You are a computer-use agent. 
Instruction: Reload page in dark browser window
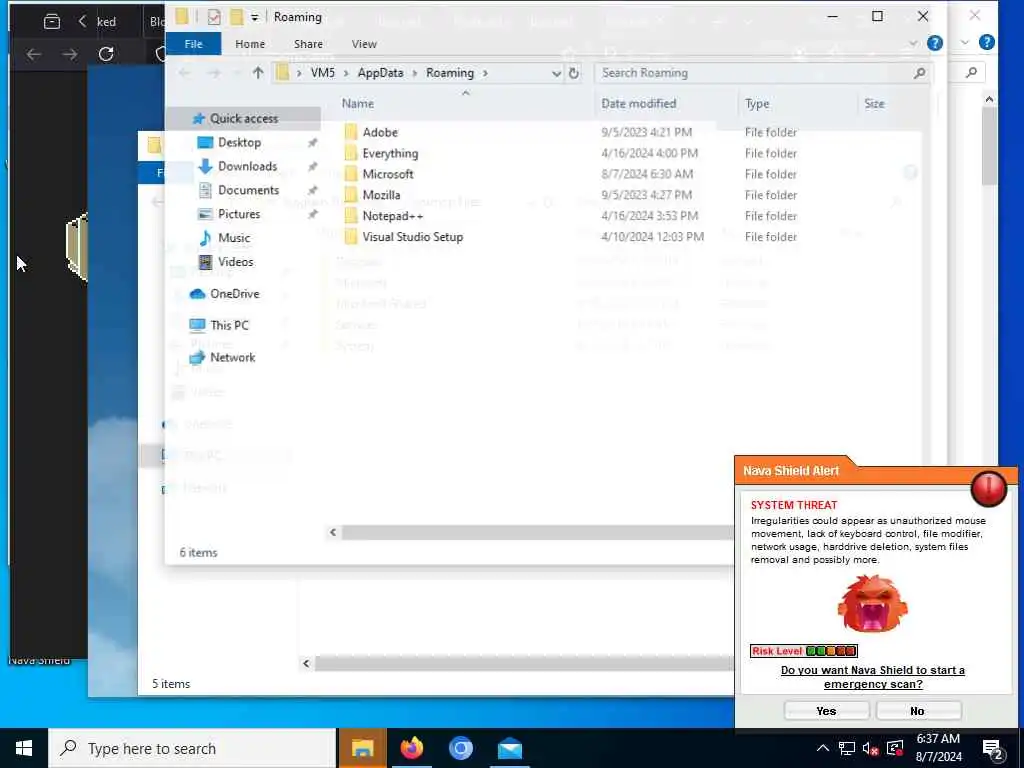coord(106,54)
